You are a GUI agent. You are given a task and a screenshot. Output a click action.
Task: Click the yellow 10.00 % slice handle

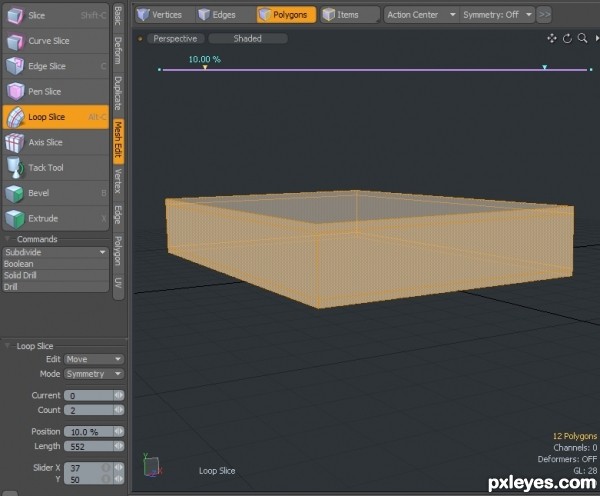pos(205,67)
